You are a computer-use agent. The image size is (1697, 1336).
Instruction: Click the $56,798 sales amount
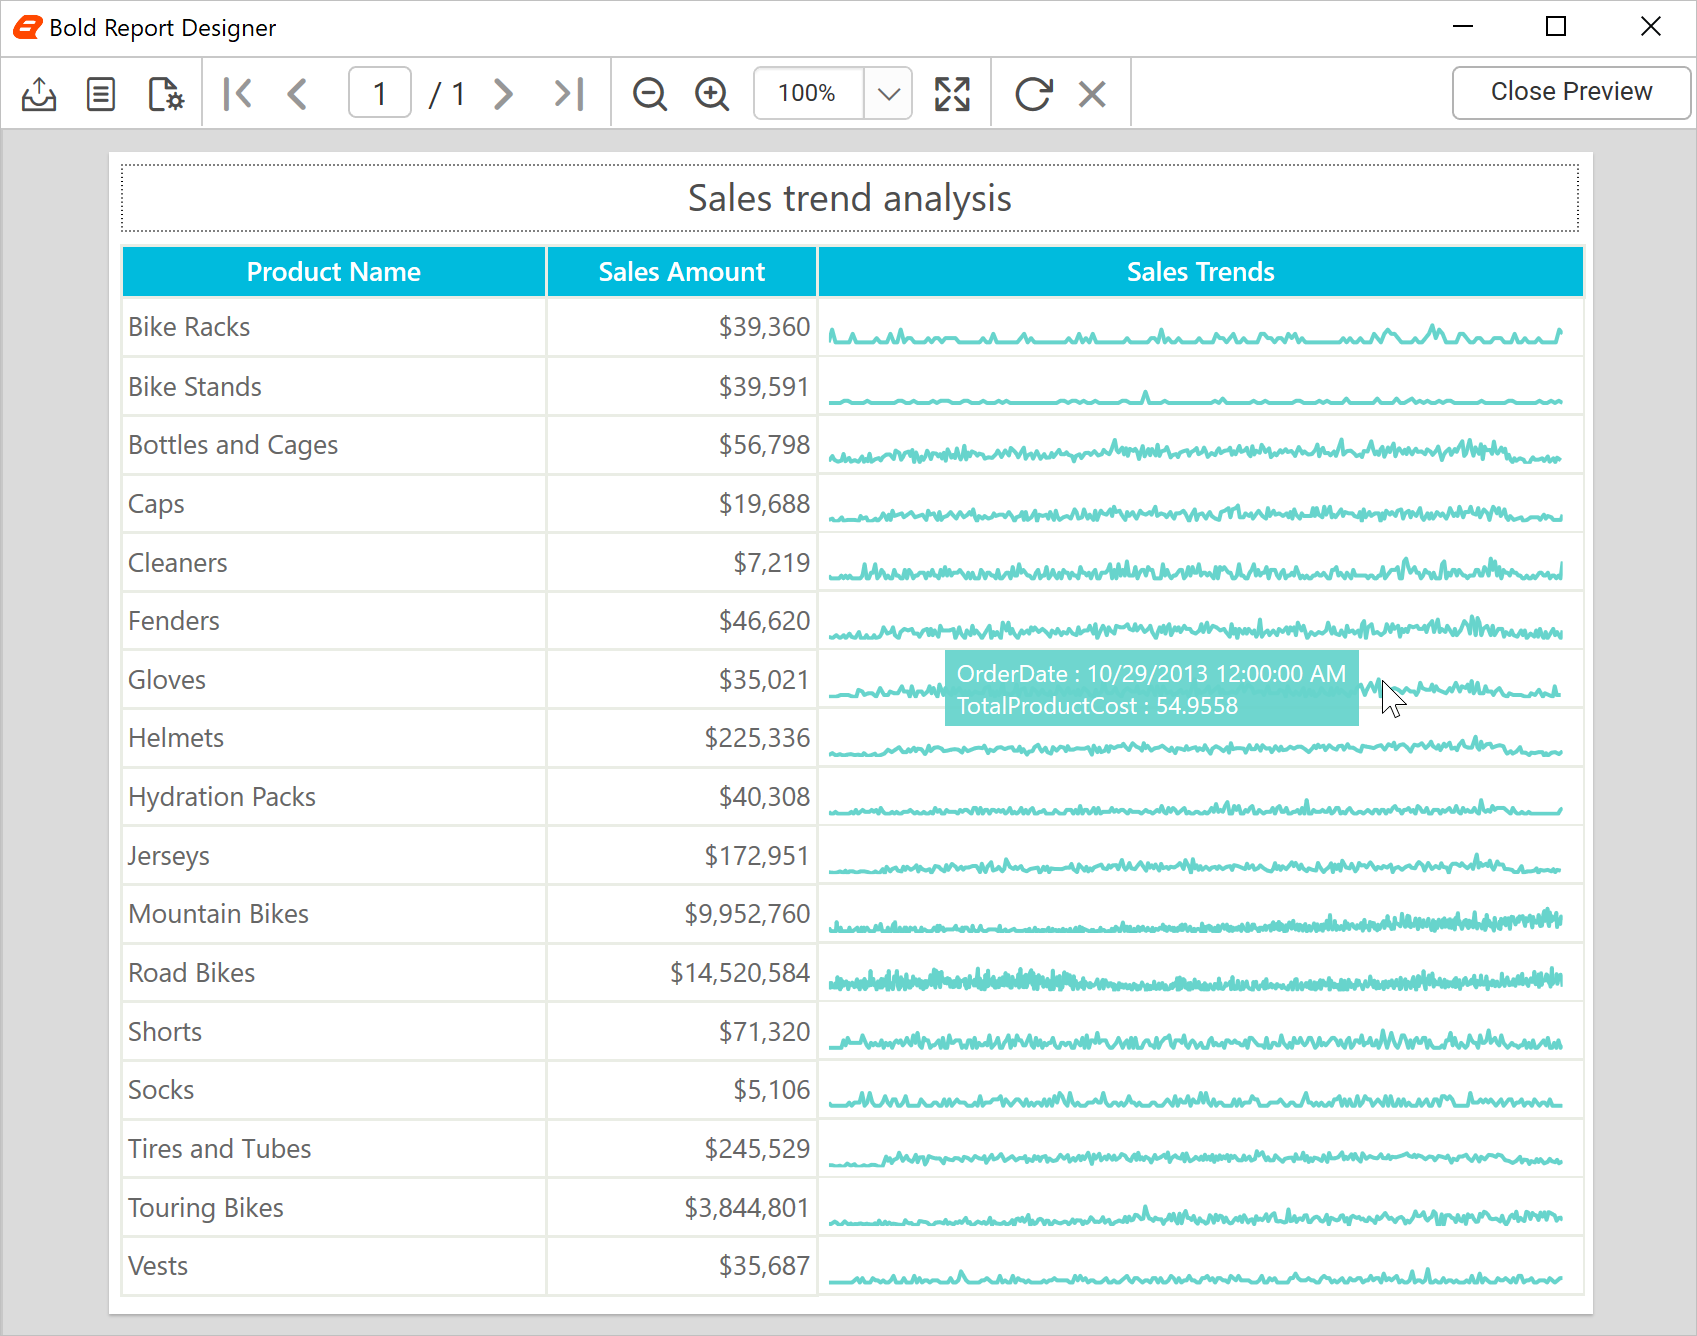(764, 445)
